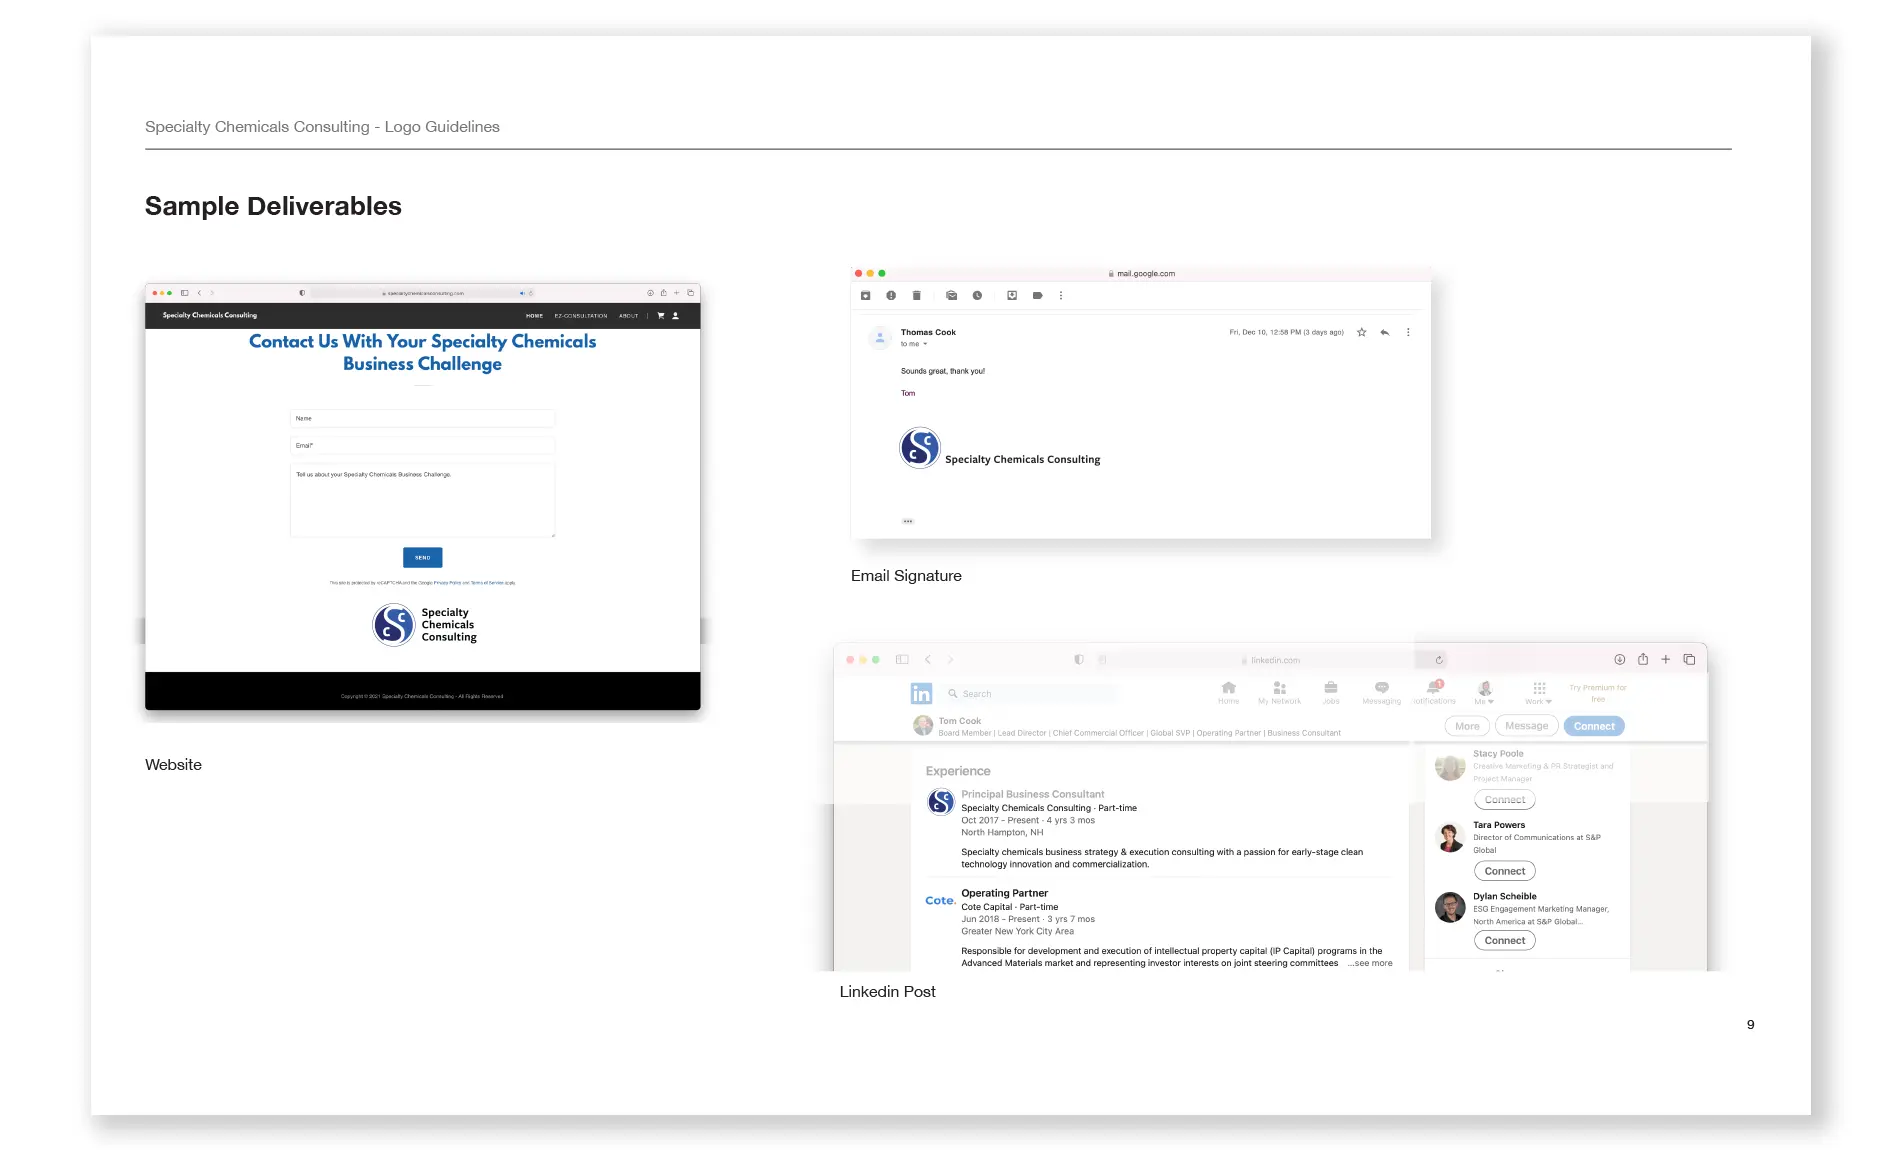Star the email from Thomas Cook
Screen dimensions: 1900x1150
[x=1361, y=332]
